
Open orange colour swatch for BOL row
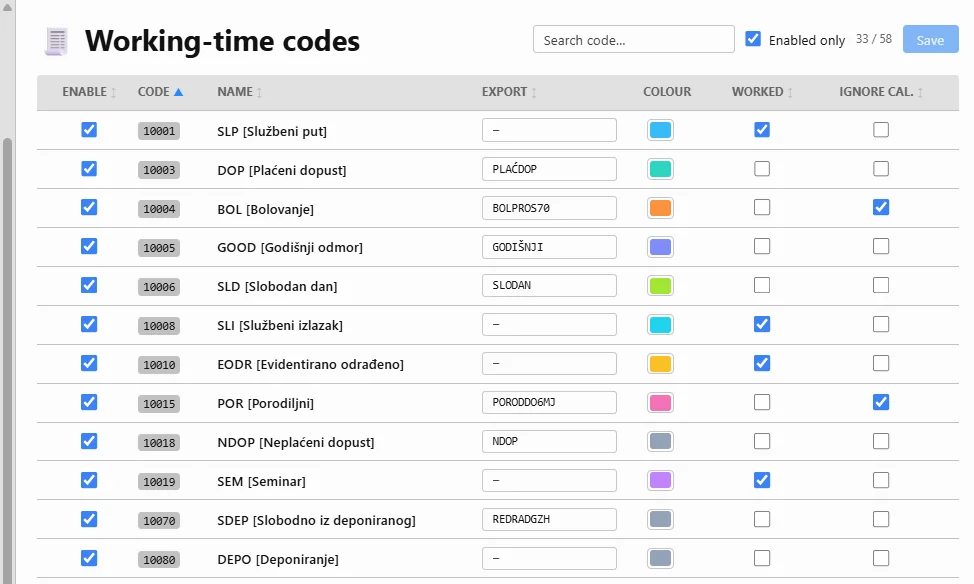660,208
